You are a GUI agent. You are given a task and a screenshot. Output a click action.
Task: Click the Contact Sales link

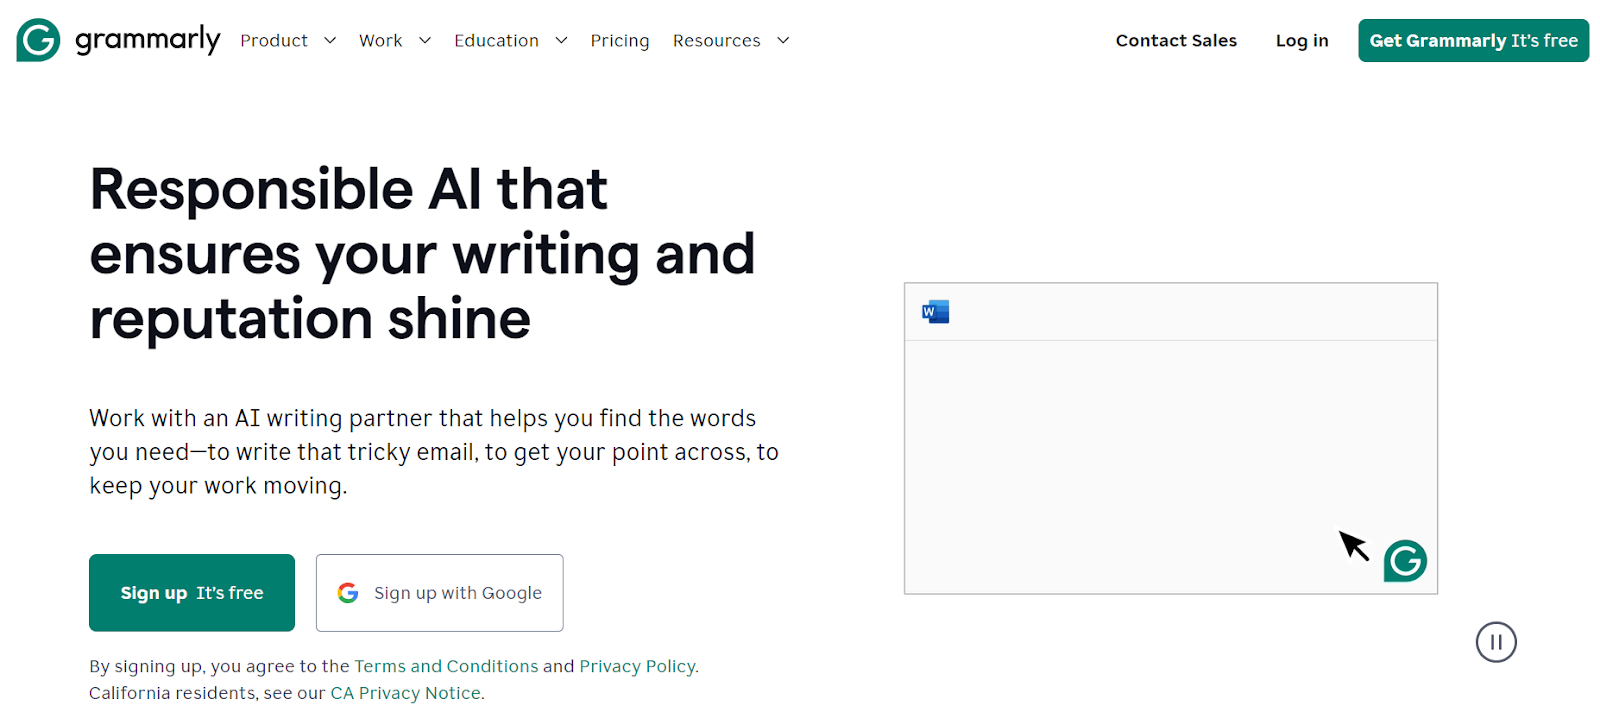coord(1176,41)
